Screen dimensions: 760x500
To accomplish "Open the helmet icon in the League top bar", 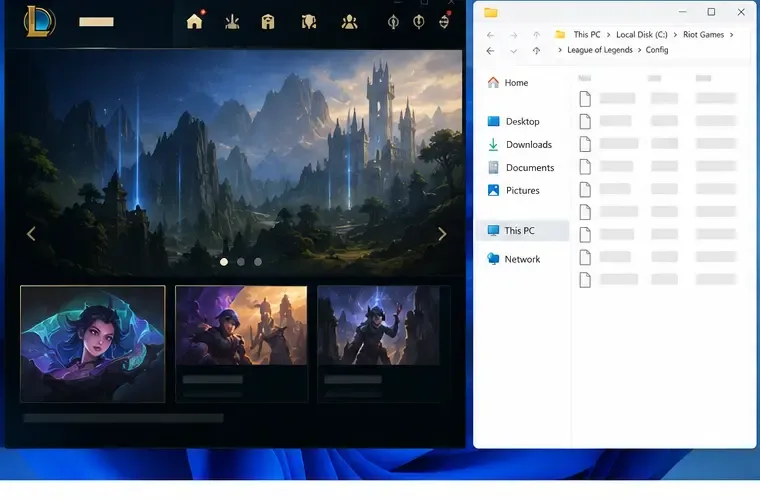I will (268, 22).
